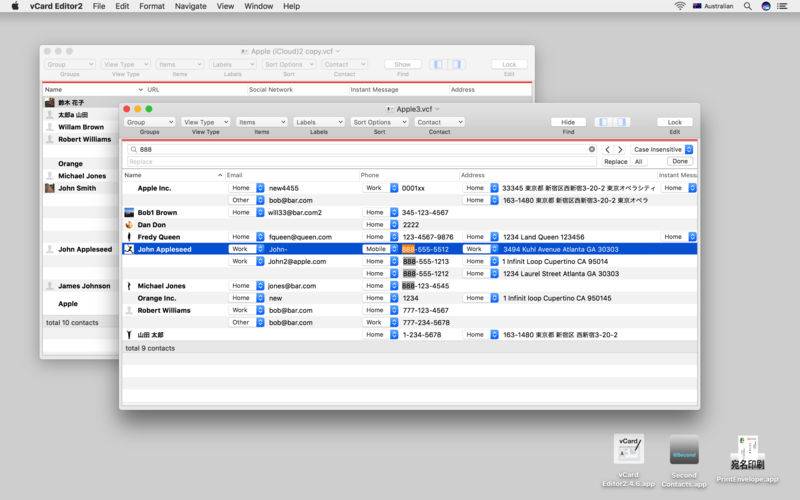Click the search field containing 888
This screenshot has width=800, height=500.
coord(362,149)
